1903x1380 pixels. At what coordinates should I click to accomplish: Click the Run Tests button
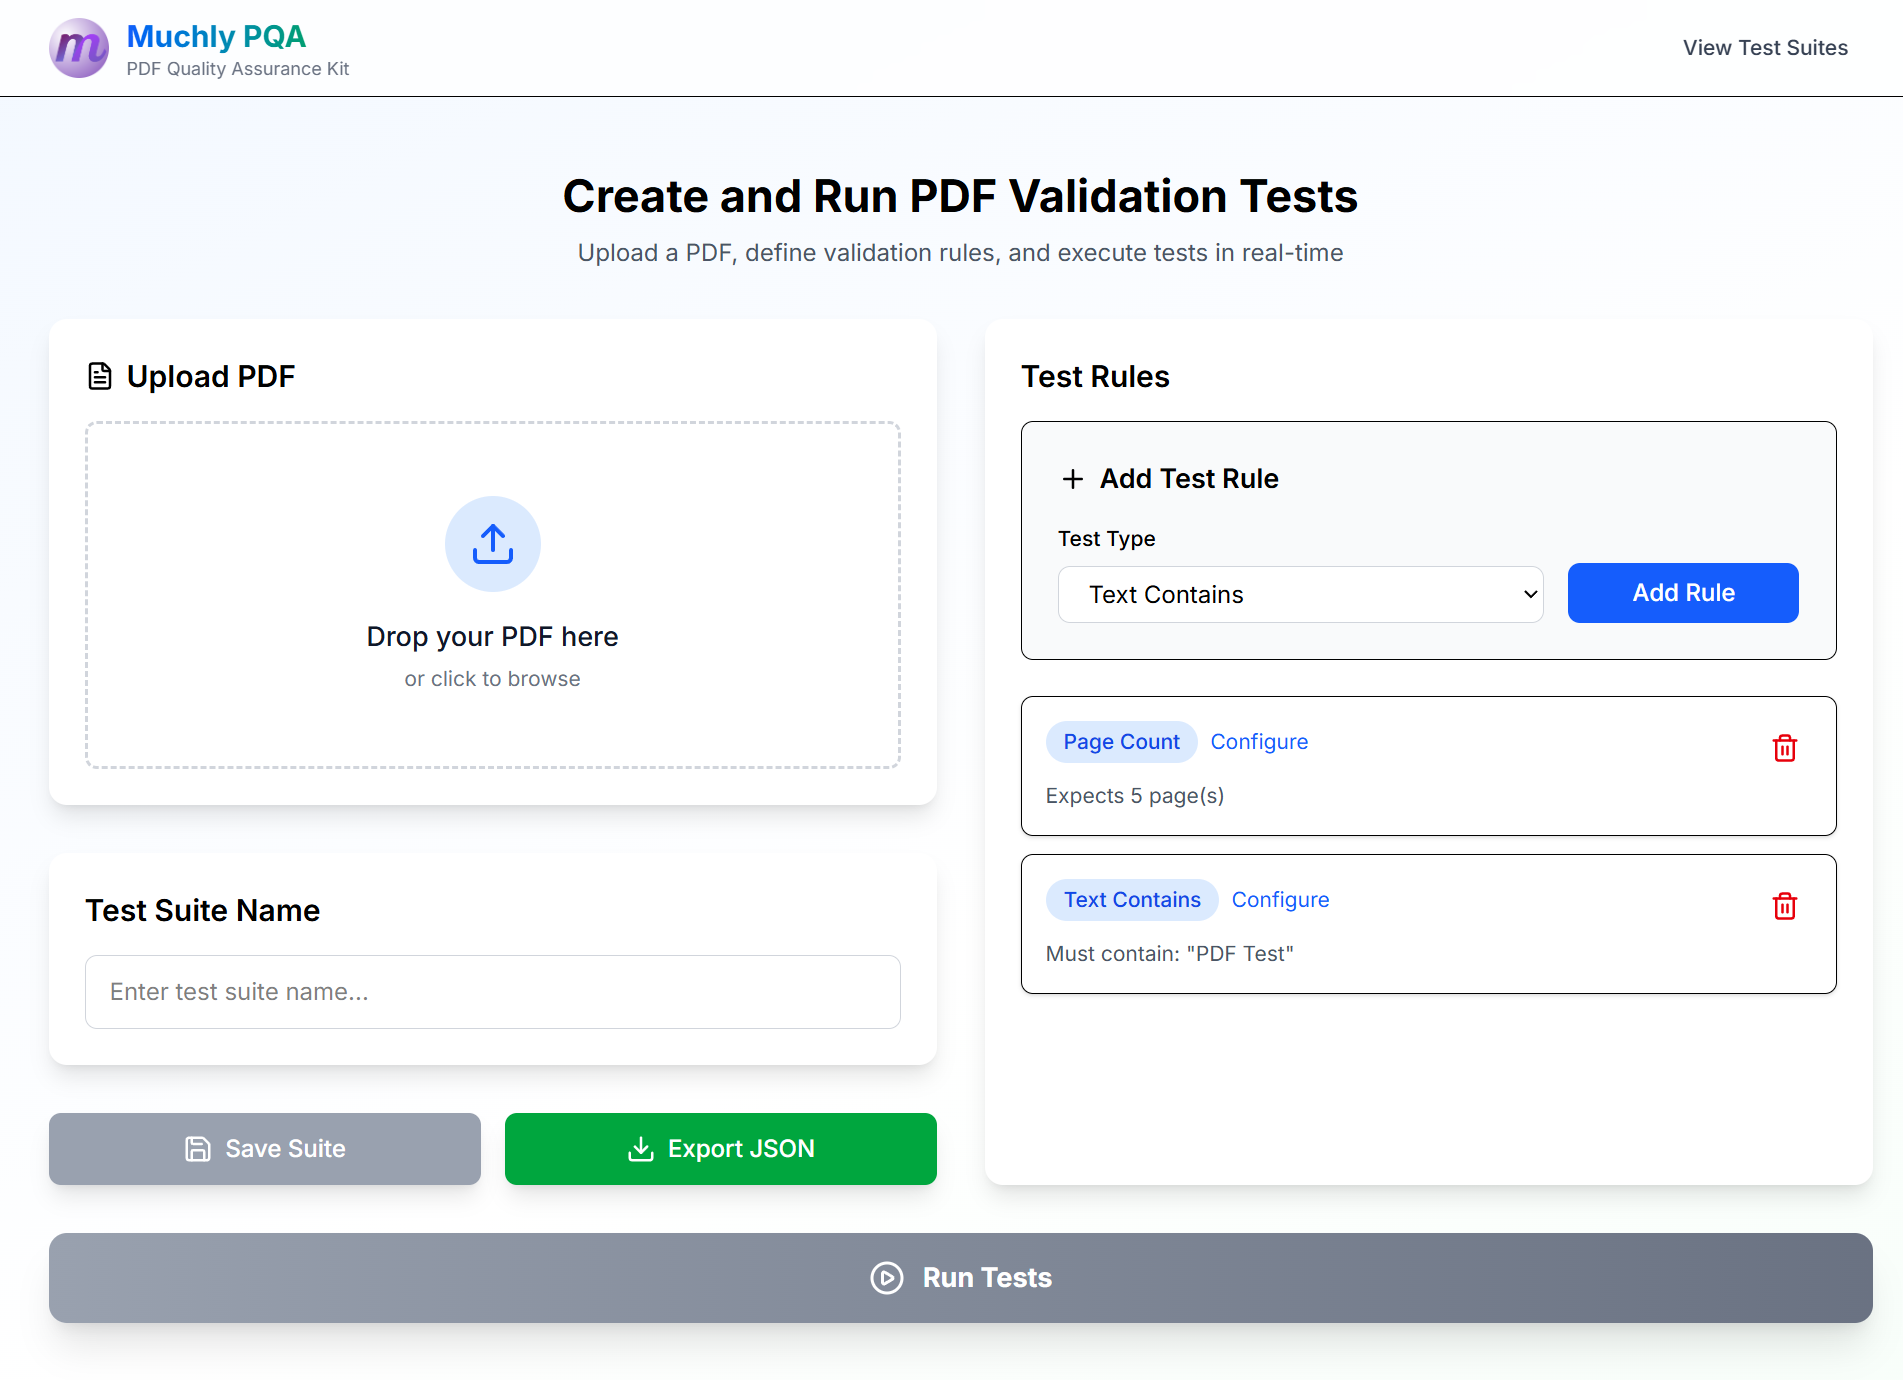(x=960, y=1278)
